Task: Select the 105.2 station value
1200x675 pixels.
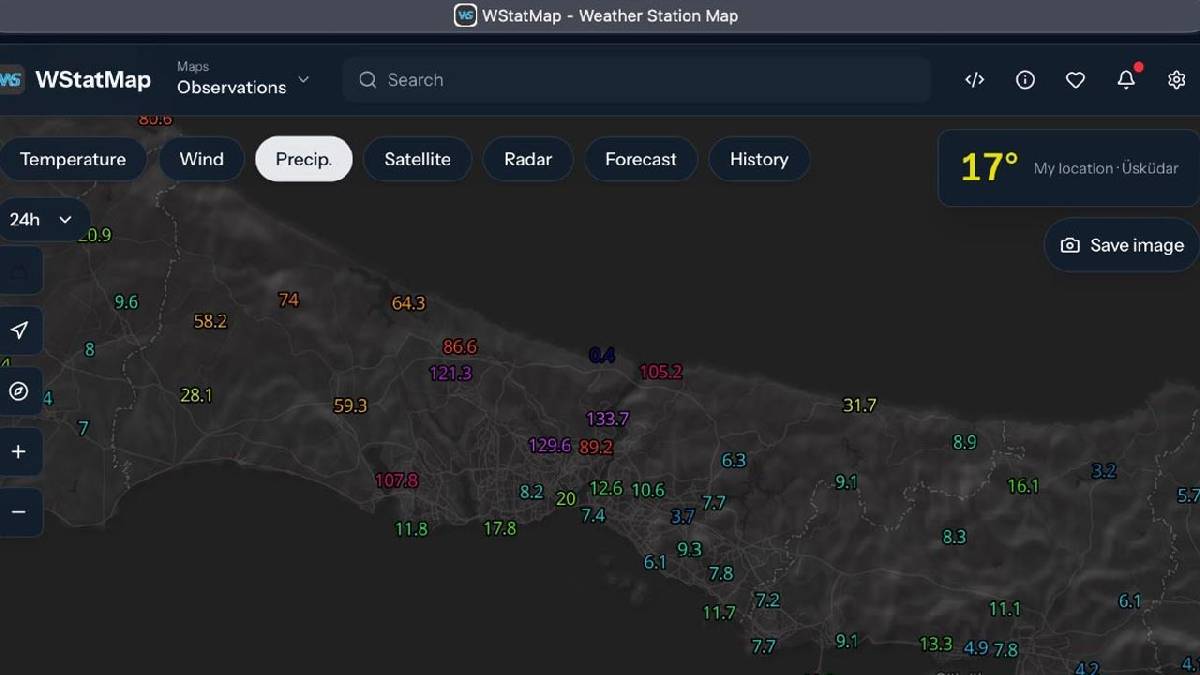Action: (660, 372)
